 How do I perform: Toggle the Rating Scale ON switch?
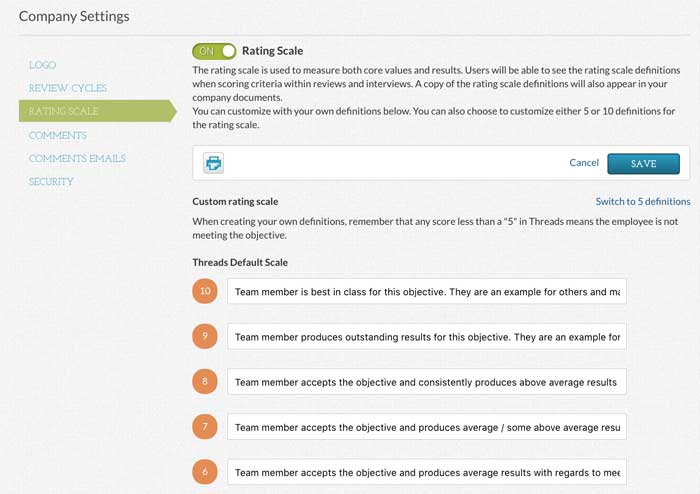(214, 51)
